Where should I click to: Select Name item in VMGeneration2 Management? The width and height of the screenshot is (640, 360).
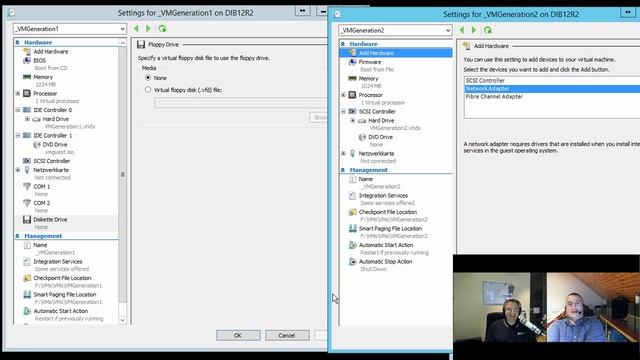(365, 179)
